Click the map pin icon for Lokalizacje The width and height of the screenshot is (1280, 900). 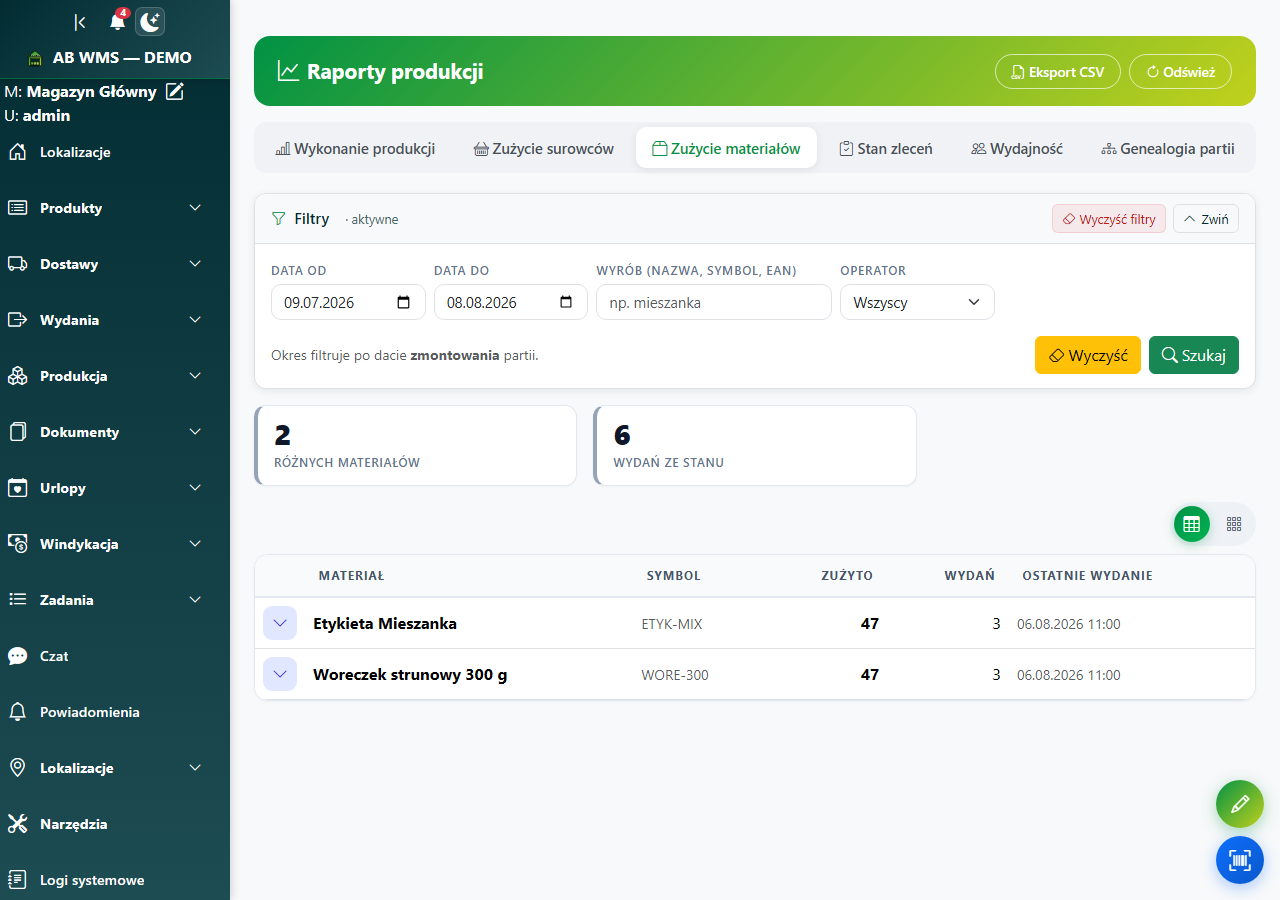[17, 768]
